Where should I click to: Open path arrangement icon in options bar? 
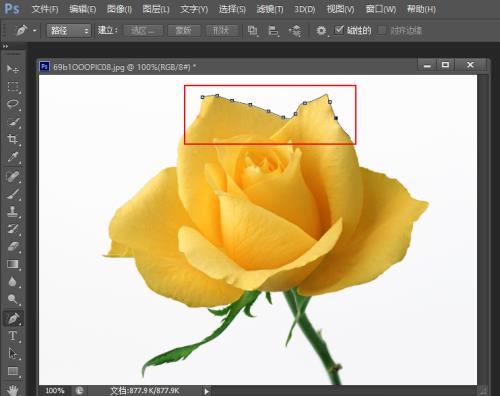(x=295, y=31)
